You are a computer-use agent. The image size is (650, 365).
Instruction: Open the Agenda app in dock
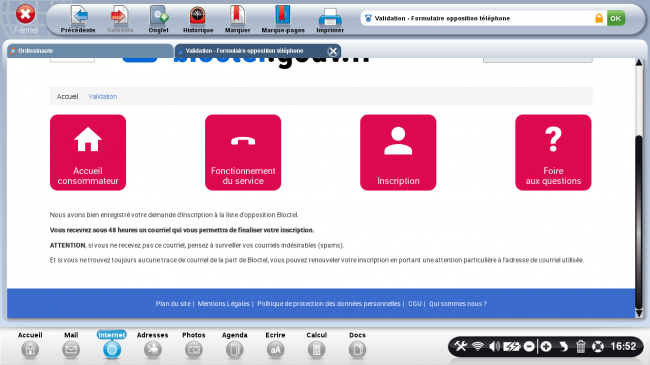235,345
